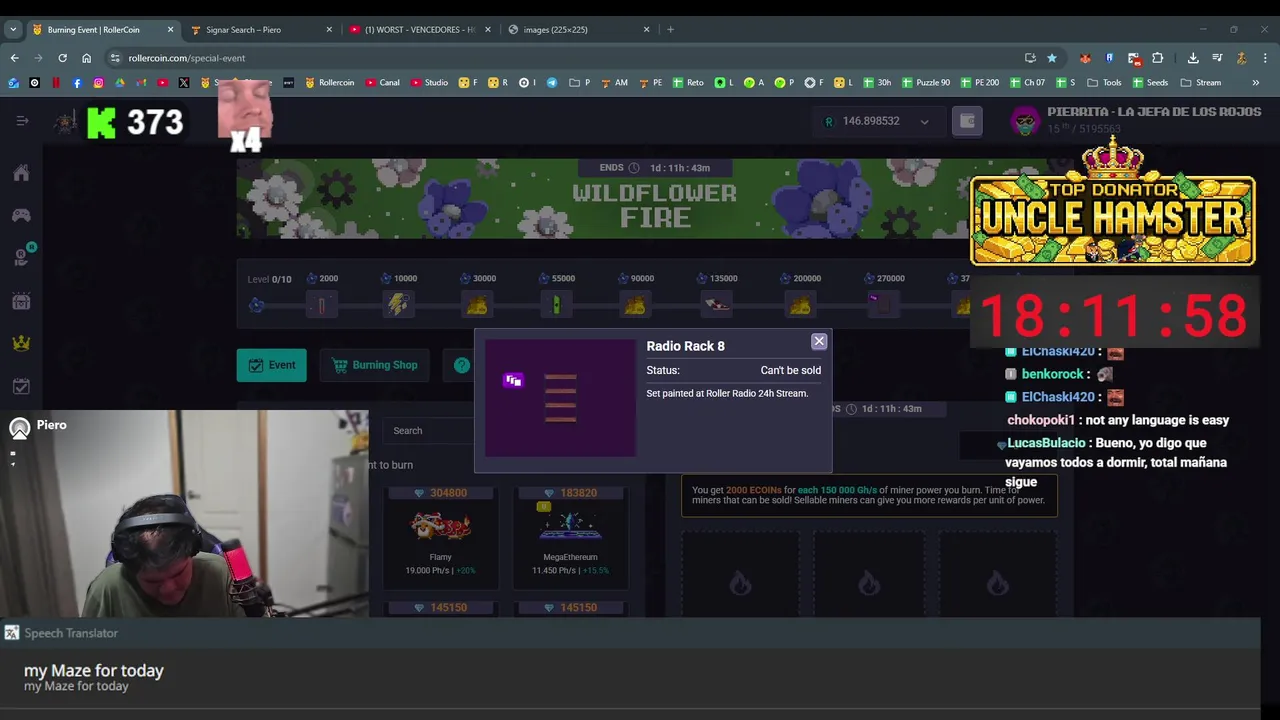1280x720 pixels.
Task: Click the wallet icon in header
Action: pyautogui.click(x=967, y=121)
